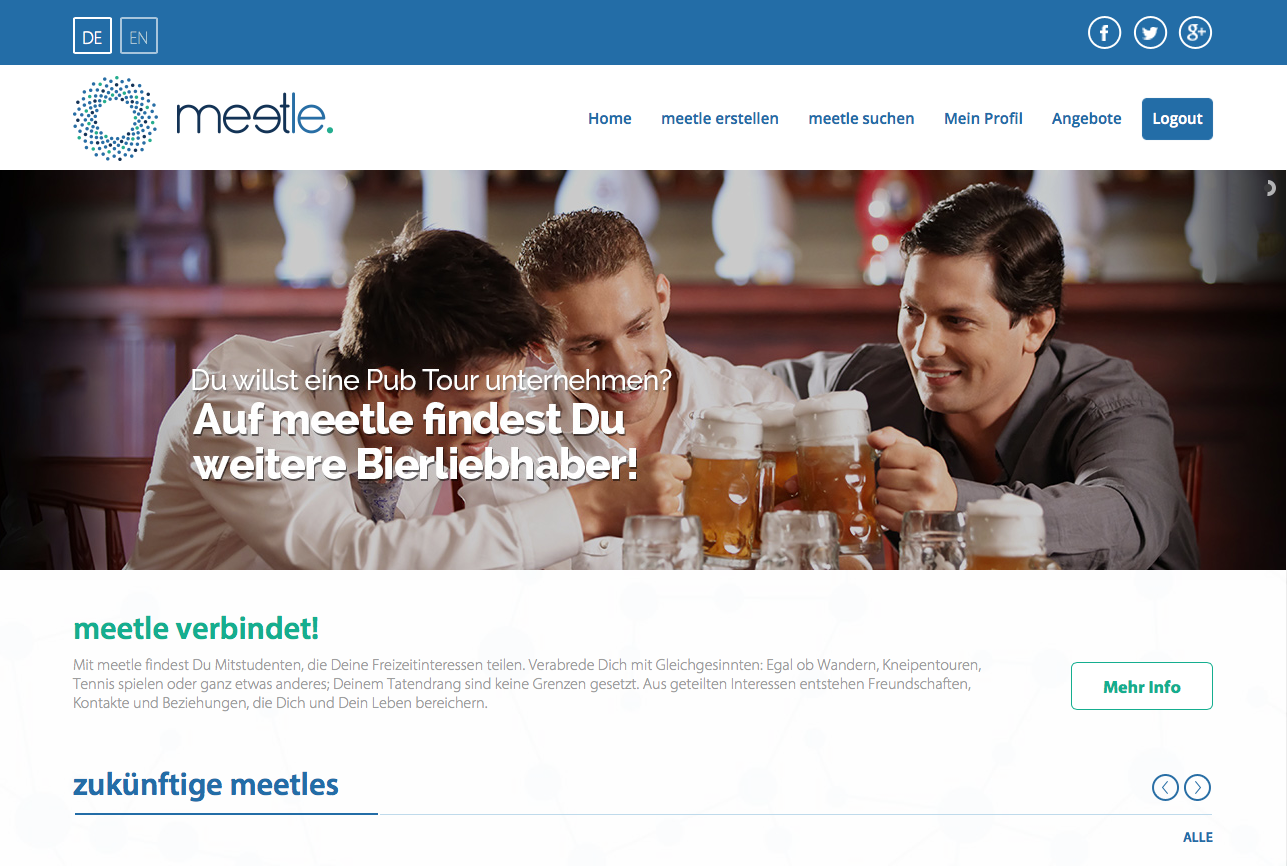The width and height of the screenshot is (1287, 866).
Task: Open the Angebote menu item
Action: [1087, 119]
